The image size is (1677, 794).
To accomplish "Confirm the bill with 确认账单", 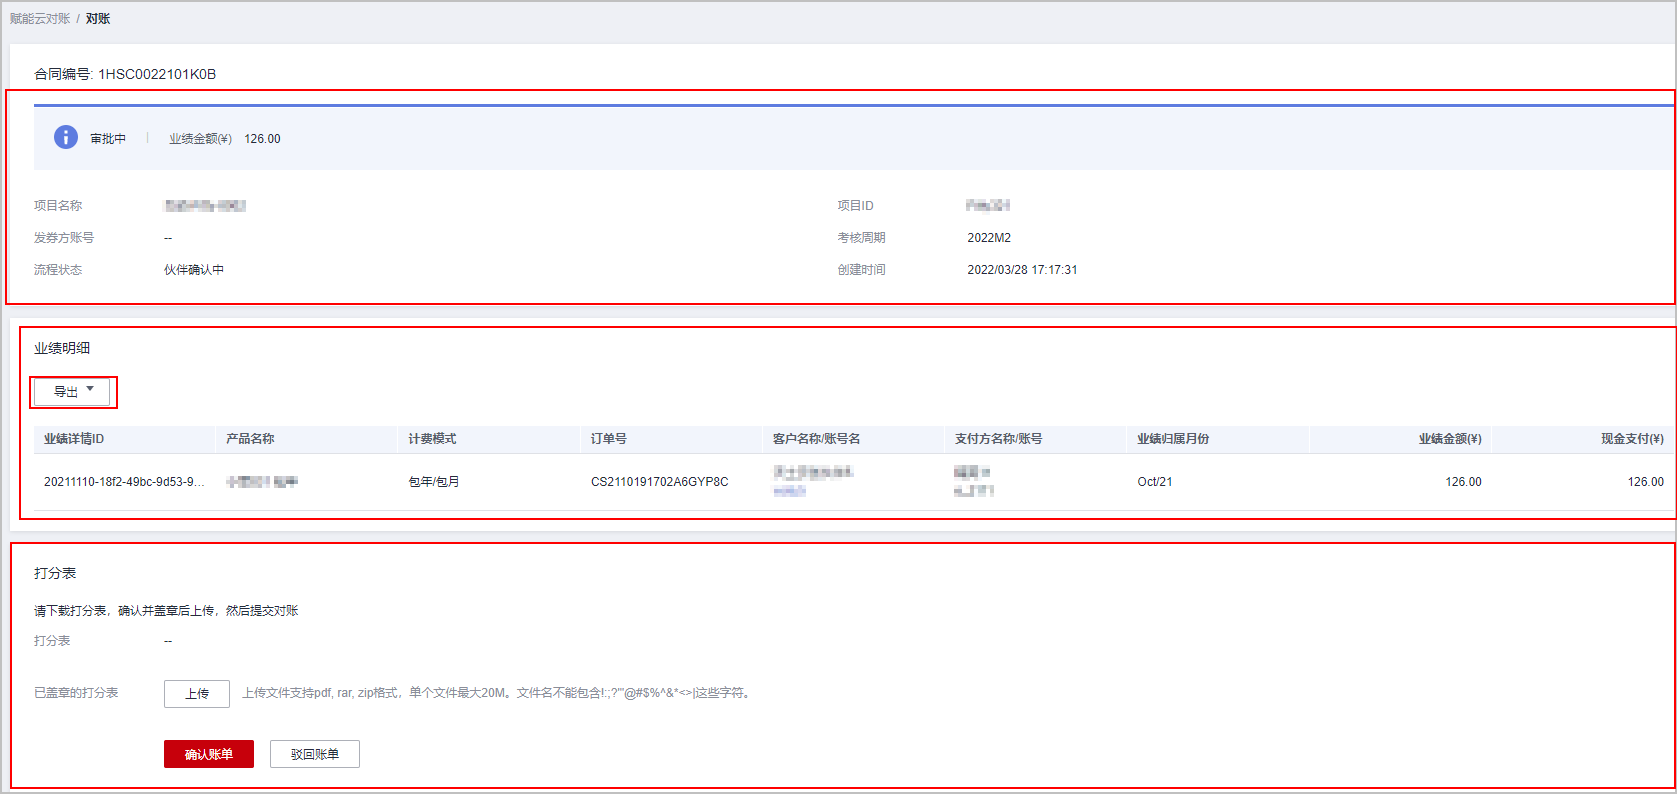I will 209,754.
